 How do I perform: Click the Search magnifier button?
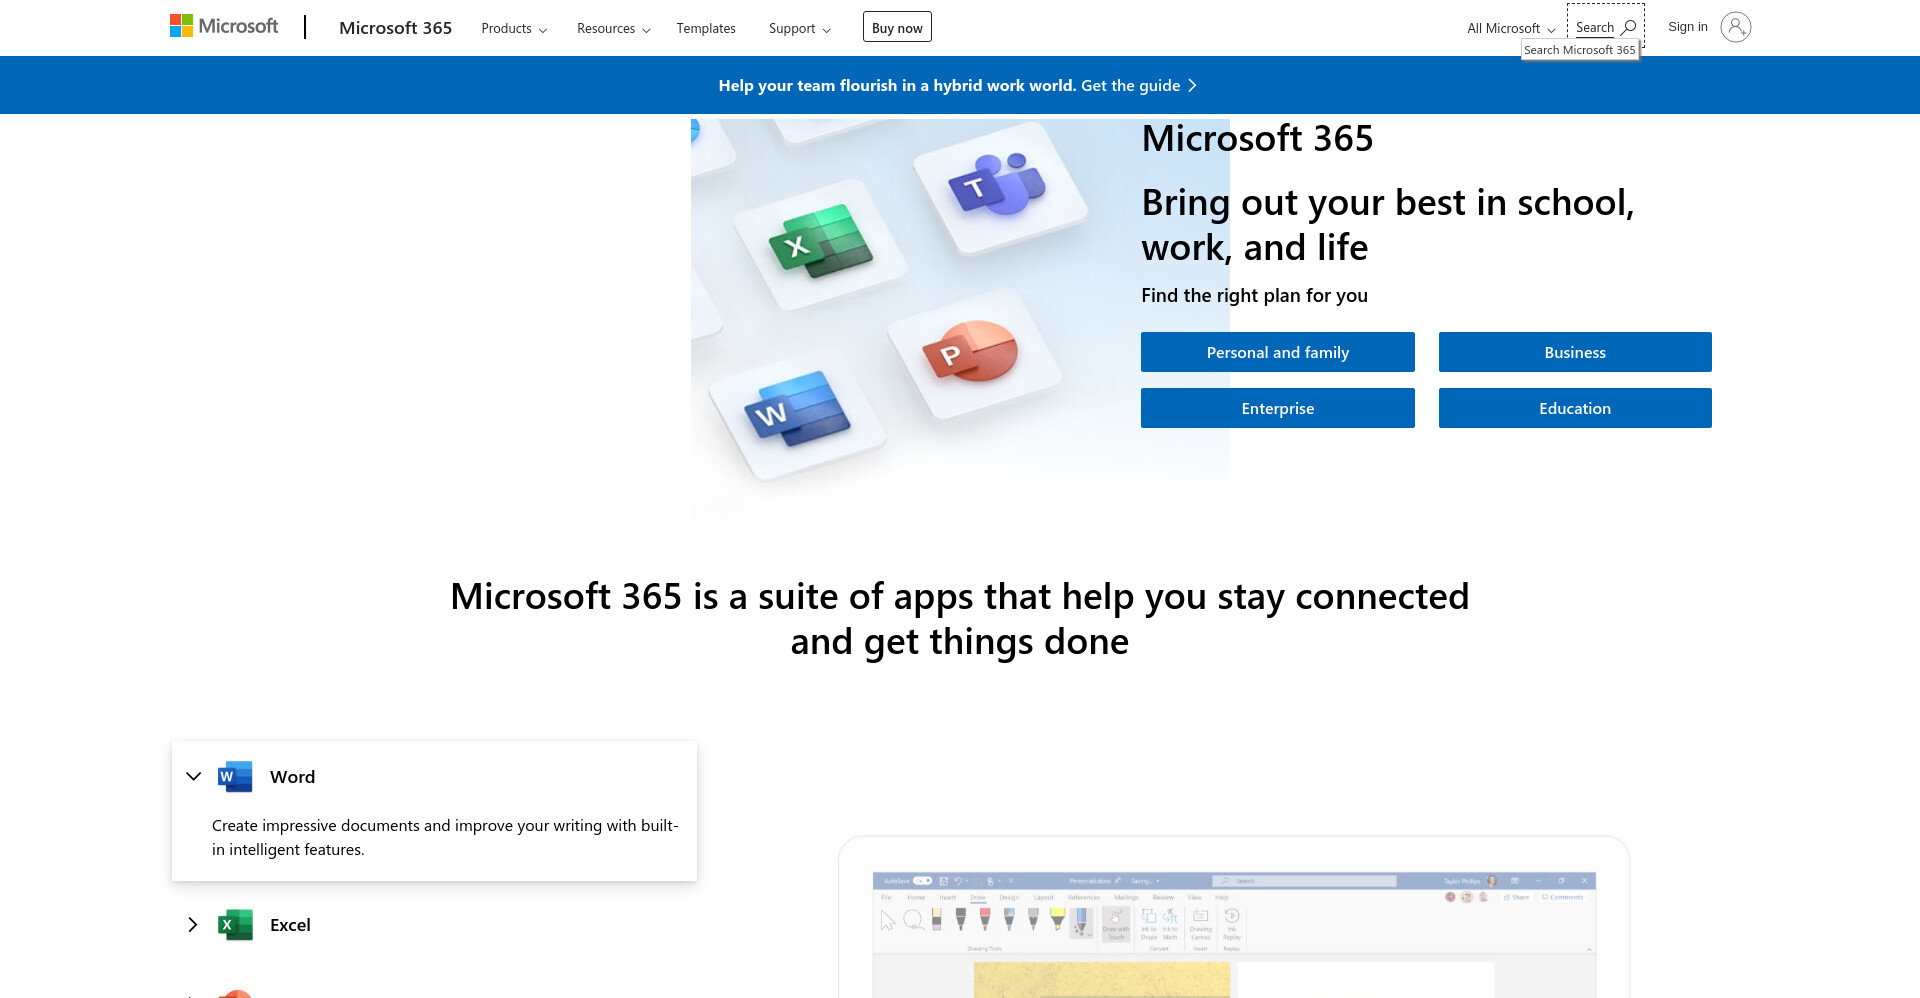point(1605,27)
